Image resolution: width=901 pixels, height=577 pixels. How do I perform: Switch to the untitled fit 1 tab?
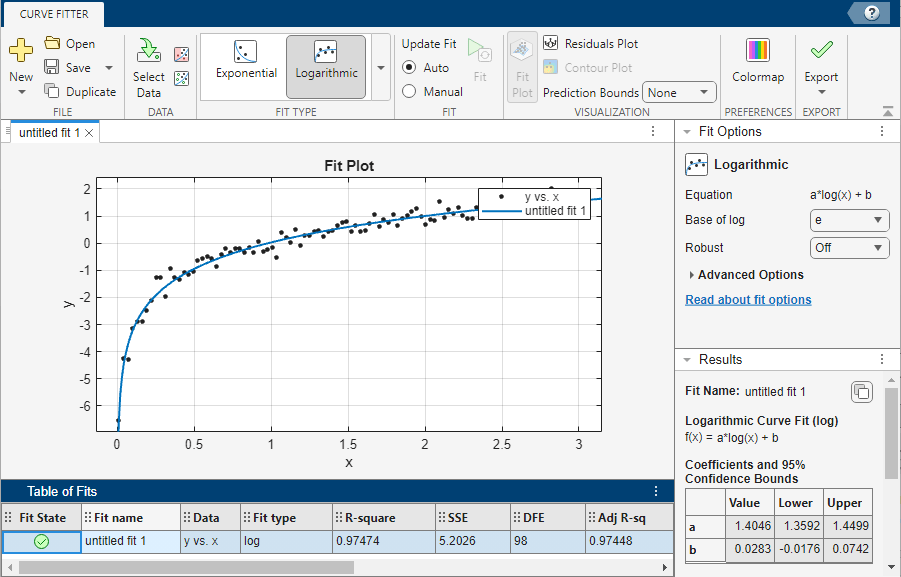coord(49,132)
